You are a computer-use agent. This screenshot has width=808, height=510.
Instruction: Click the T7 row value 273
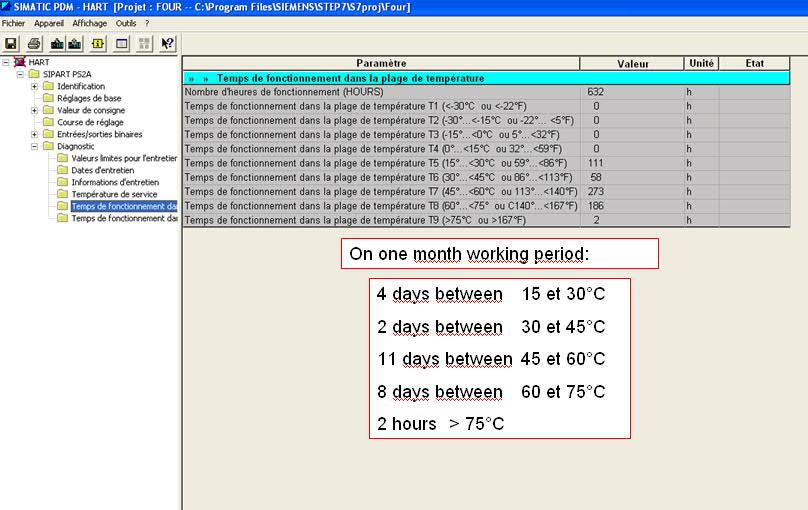[596, 192]
